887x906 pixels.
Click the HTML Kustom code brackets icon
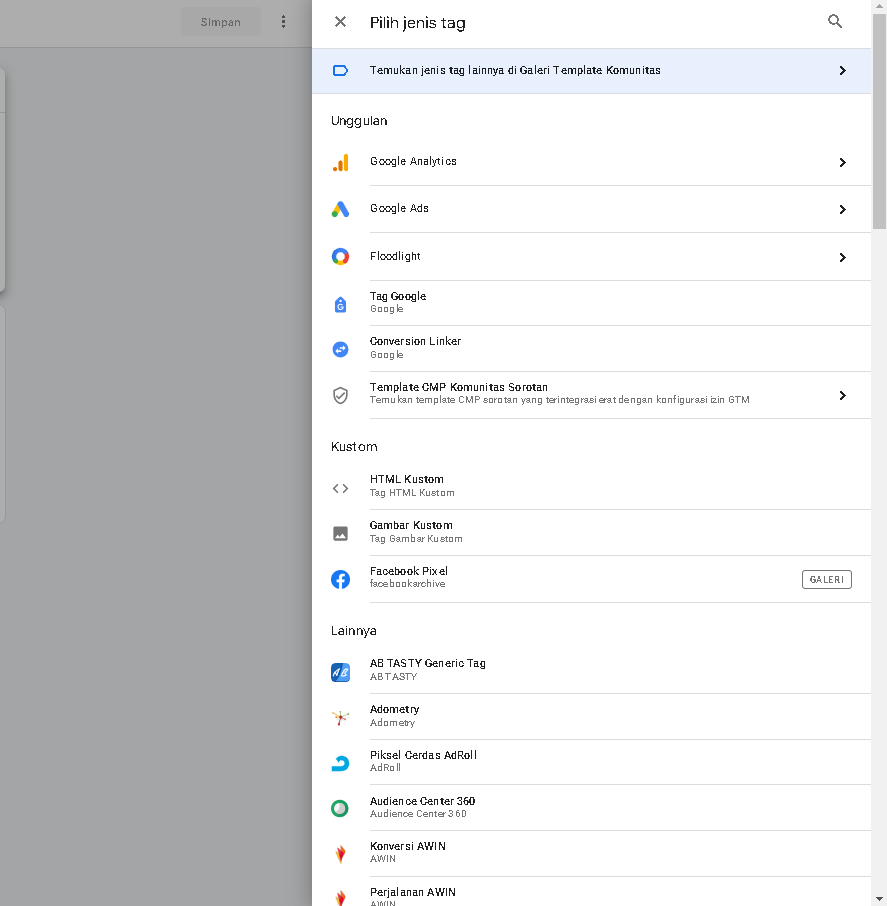340,488
